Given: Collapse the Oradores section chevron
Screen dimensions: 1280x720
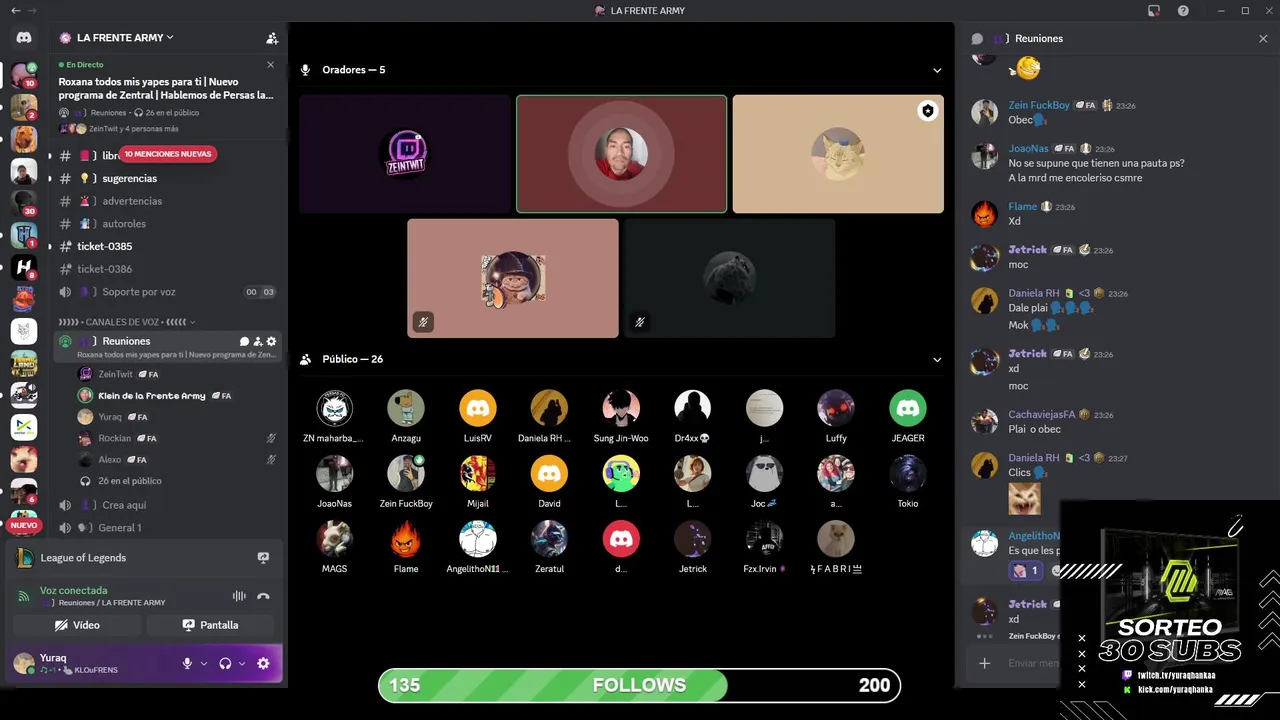Looking at the screenshot, I should tap(937, 70).
